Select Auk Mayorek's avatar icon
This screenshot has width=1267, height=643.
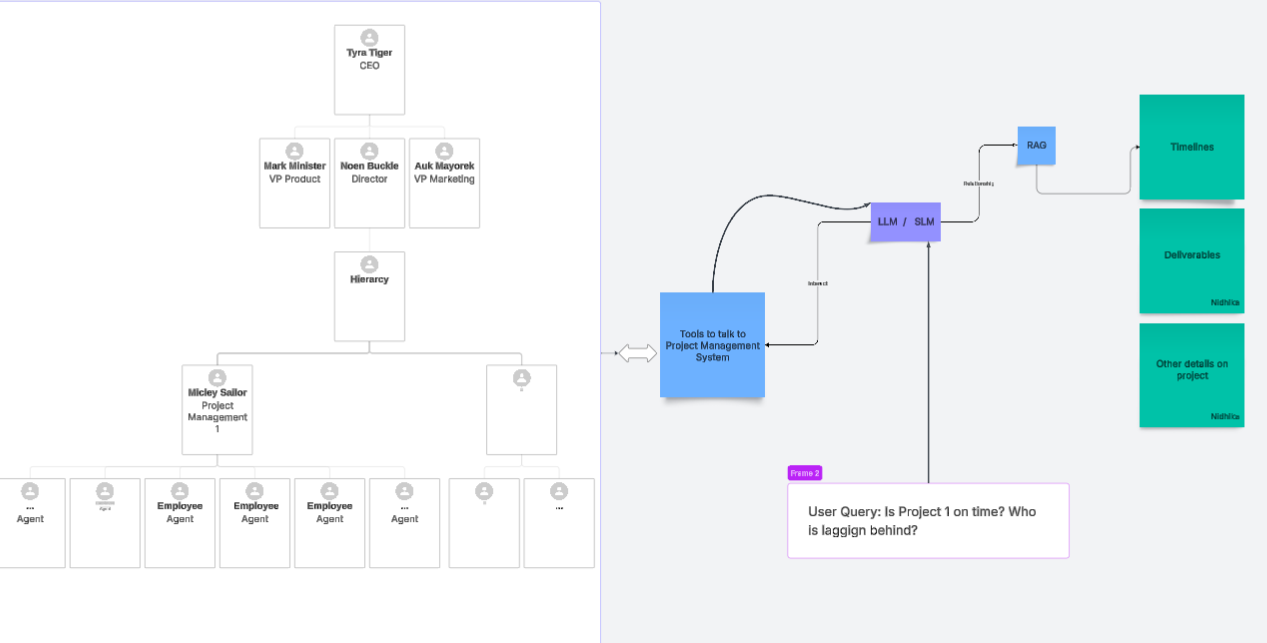(444, 151)
